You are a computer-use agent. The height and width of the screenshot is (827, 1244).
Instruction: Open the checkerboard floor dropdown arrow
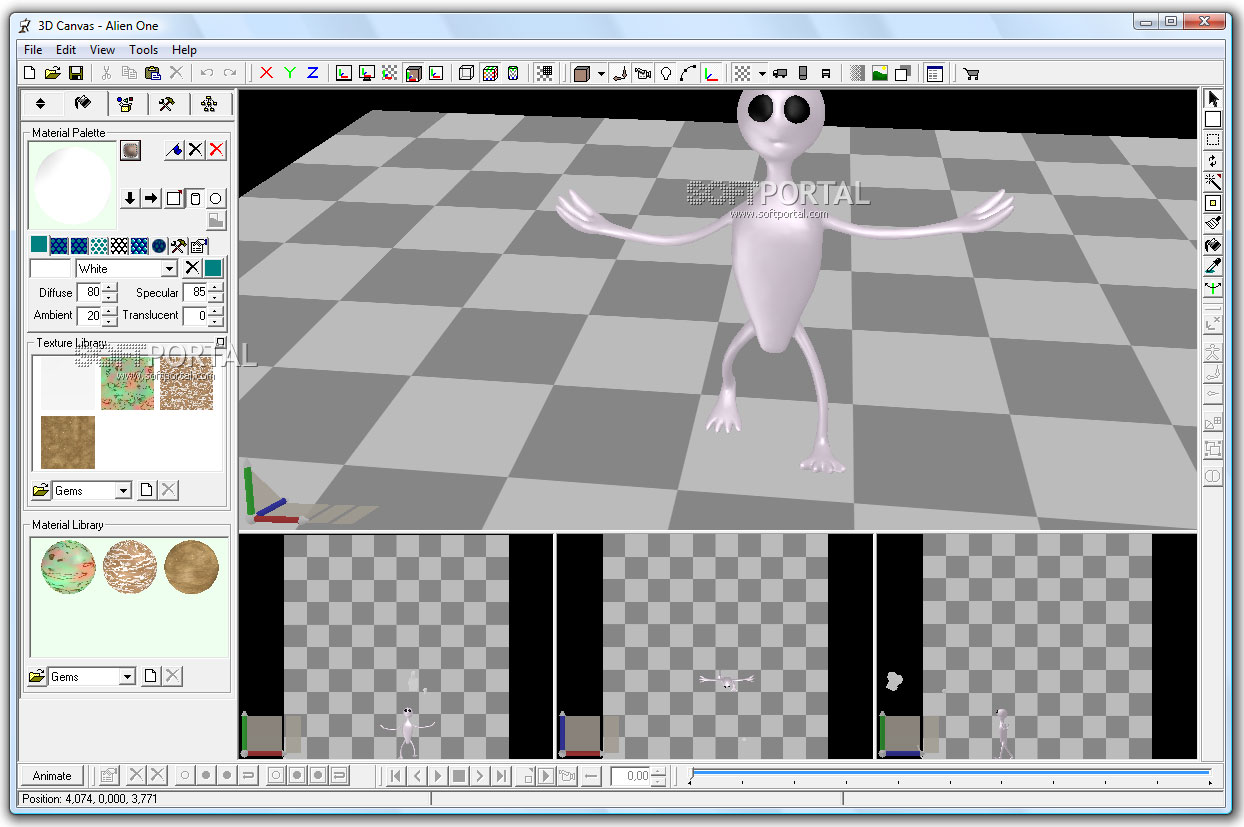click(762, 73)
